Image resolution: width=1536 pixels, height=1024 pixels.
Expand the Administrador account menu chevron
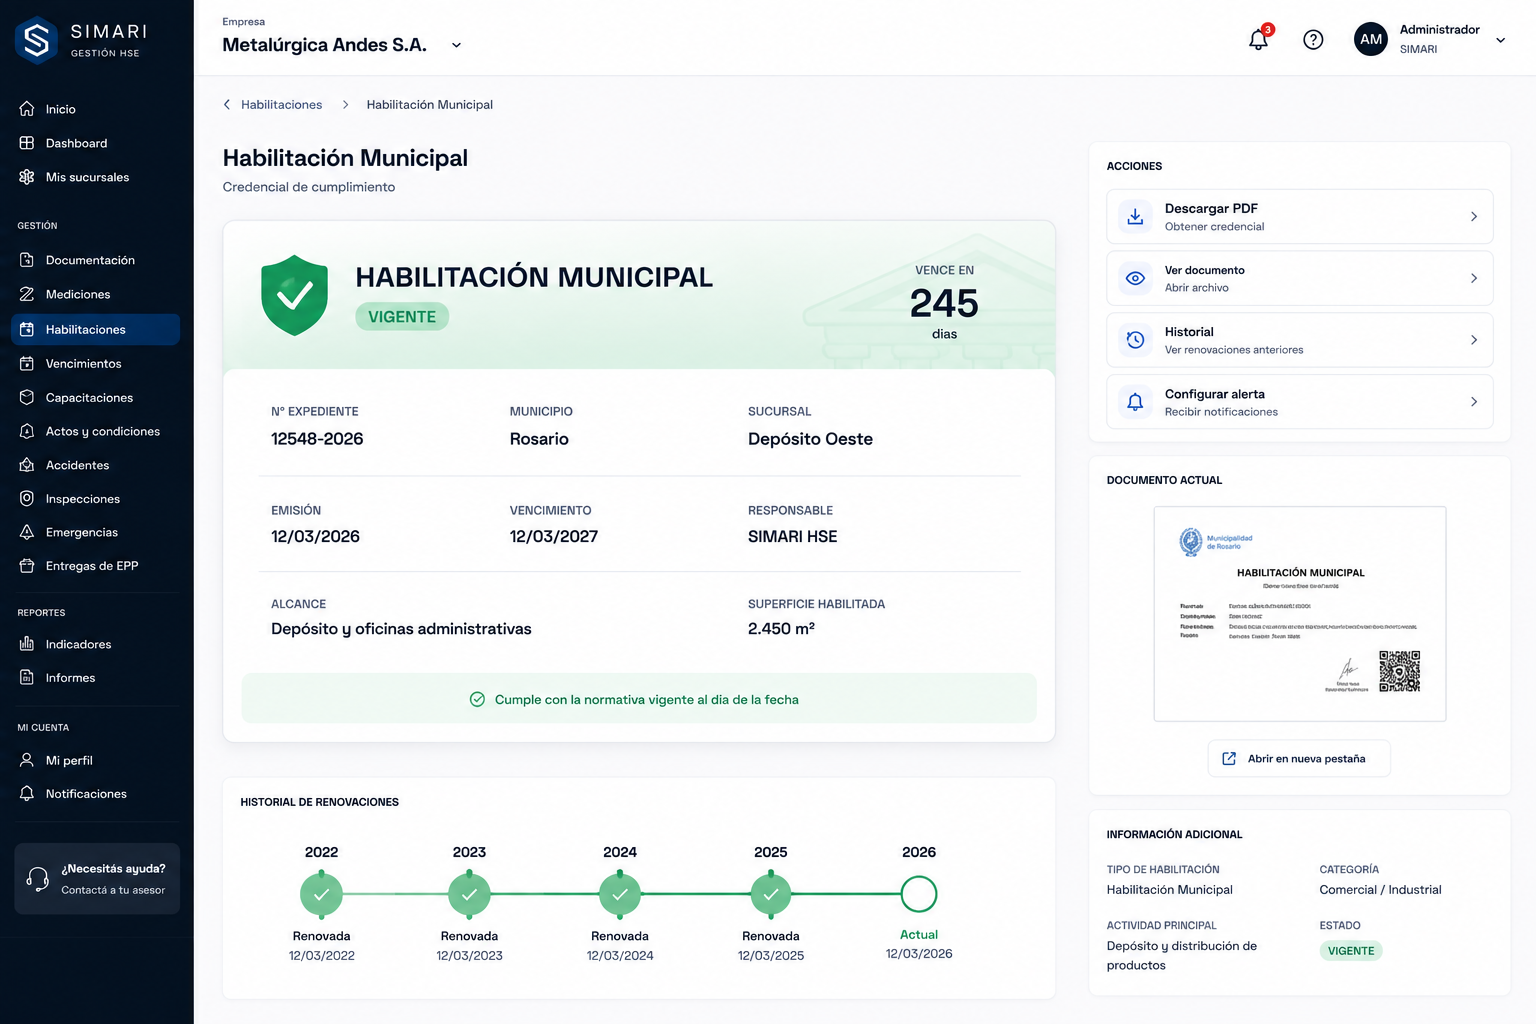point(1500,40)
